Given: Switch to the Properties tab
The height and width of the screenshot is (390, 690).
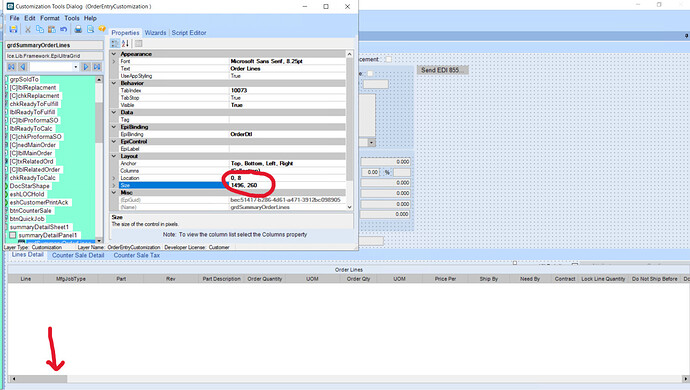Looking at the screenshot, I should pyautogui.click(x=125, y=33).
